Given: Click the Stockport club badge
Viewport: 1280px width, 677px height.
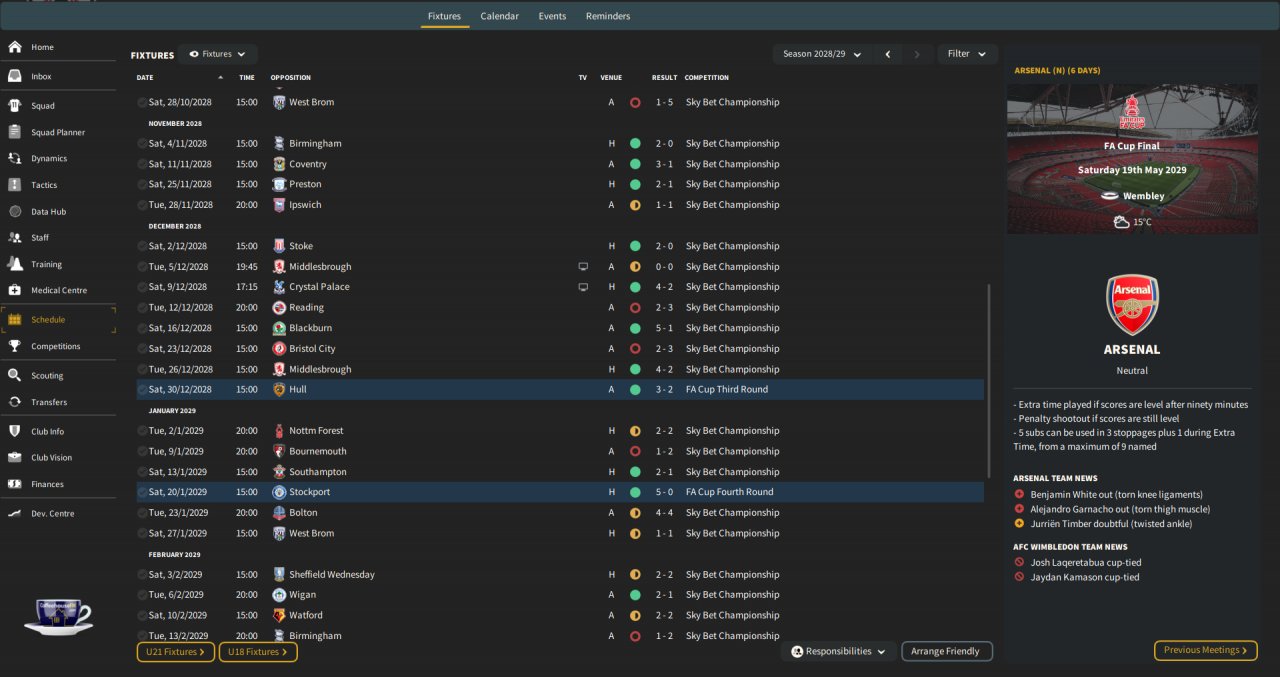Looking at the screenshot, I should pos(280,492).
